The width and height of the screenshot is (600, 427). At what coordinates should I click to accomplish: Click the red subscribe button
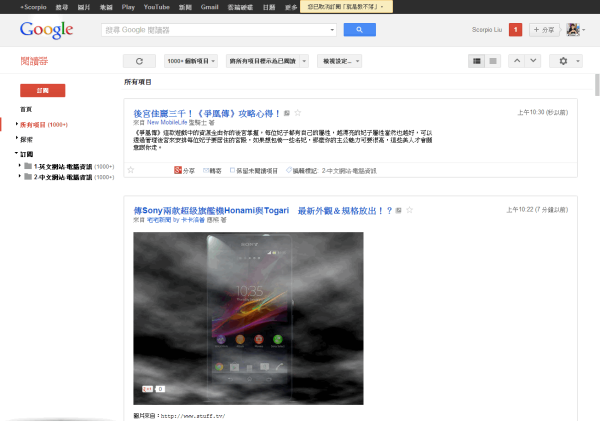(42, 90)
